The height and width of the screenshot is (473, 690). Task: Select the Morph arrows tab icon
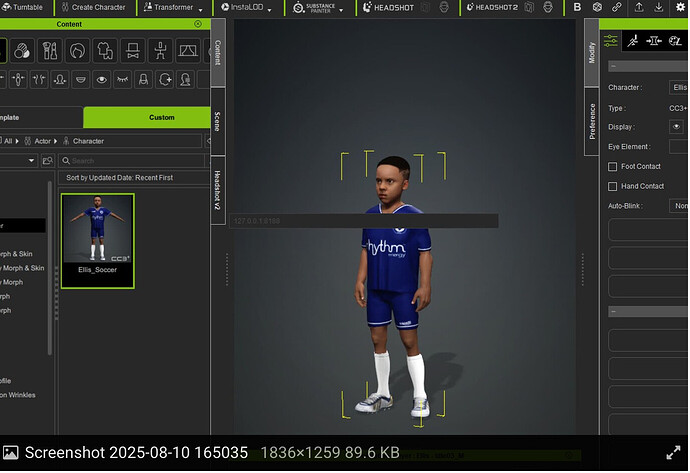654,41
